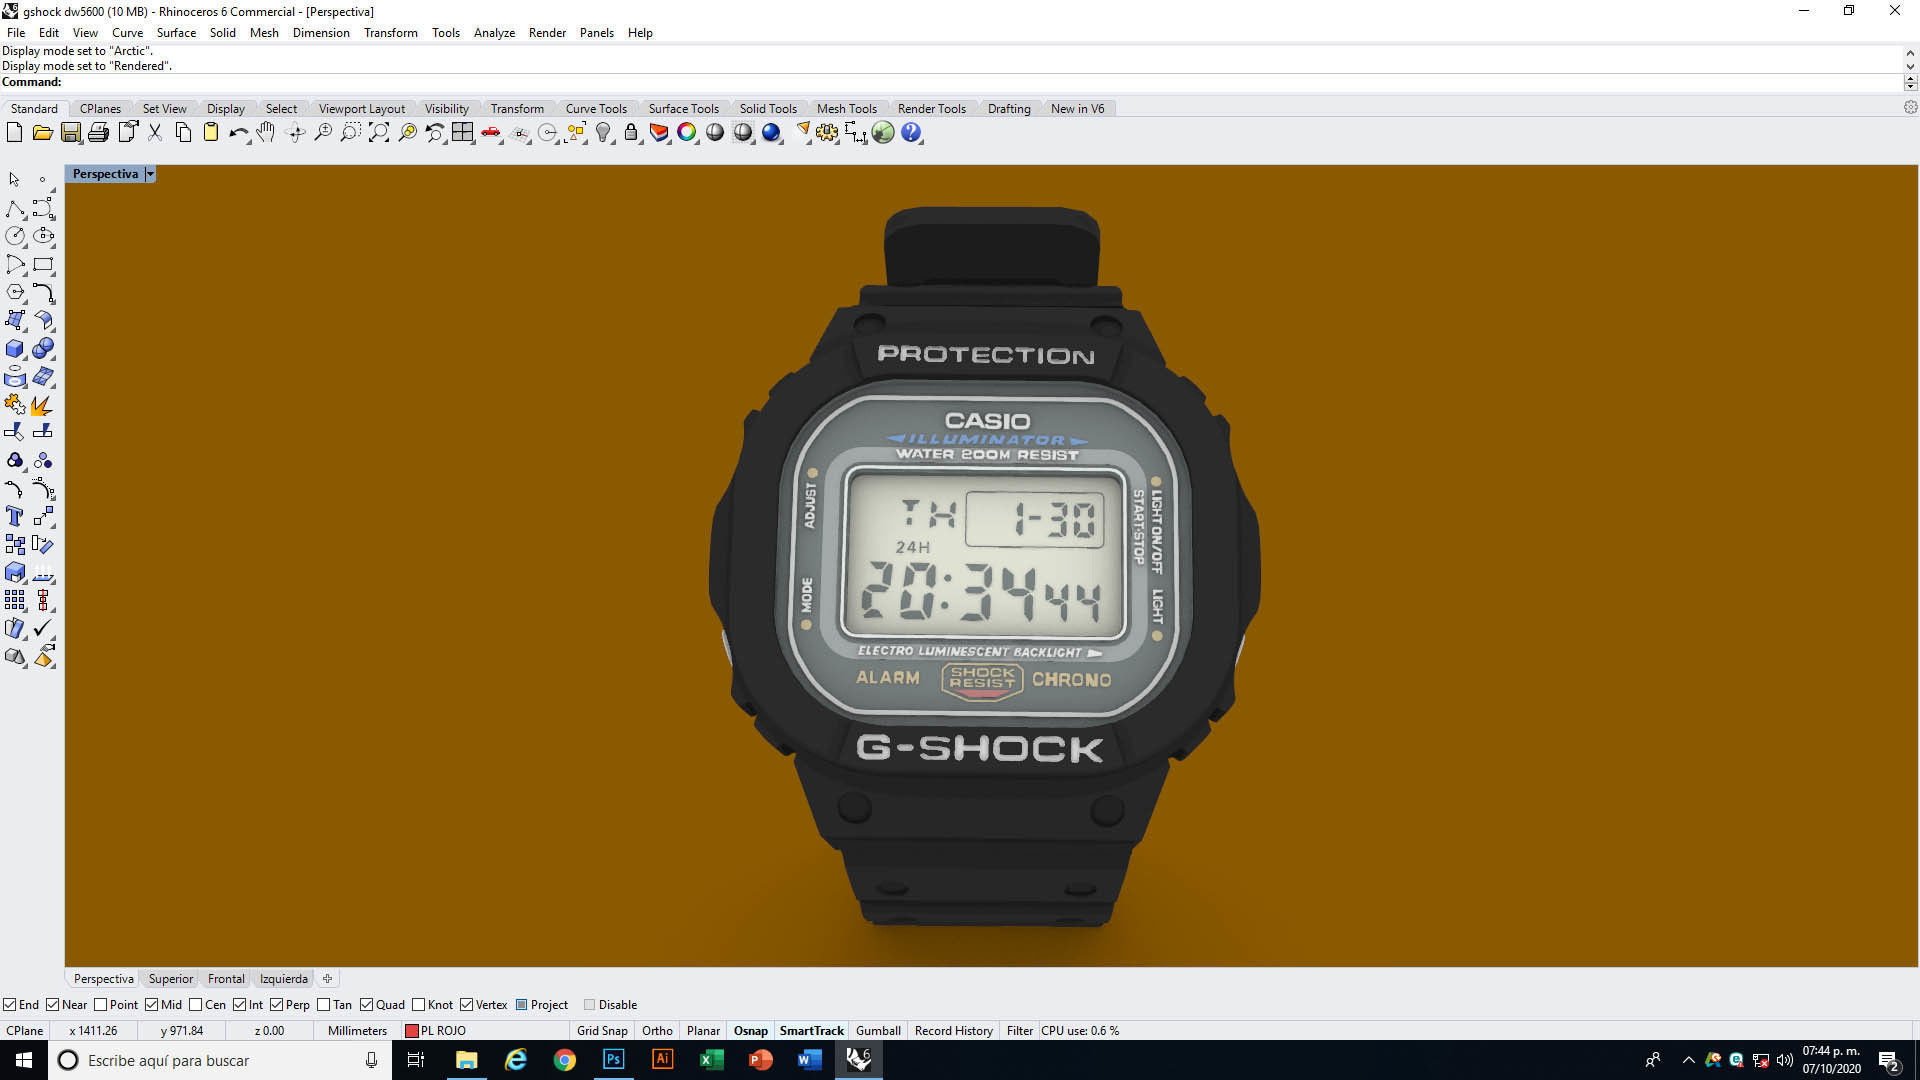Click the red PL ROJO layer color swatch
The image size is (1920, 1080).
pos(411,1030)
